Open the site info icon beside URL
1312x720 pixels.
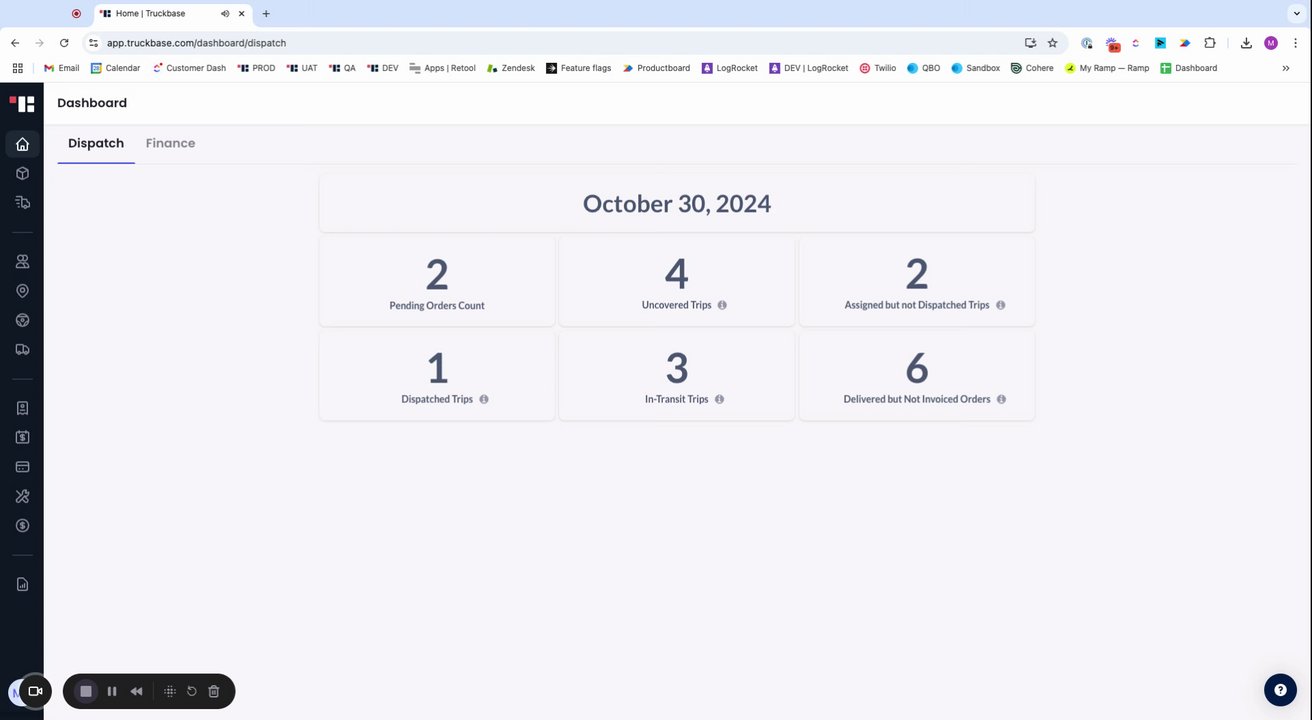tap(93, 43)
